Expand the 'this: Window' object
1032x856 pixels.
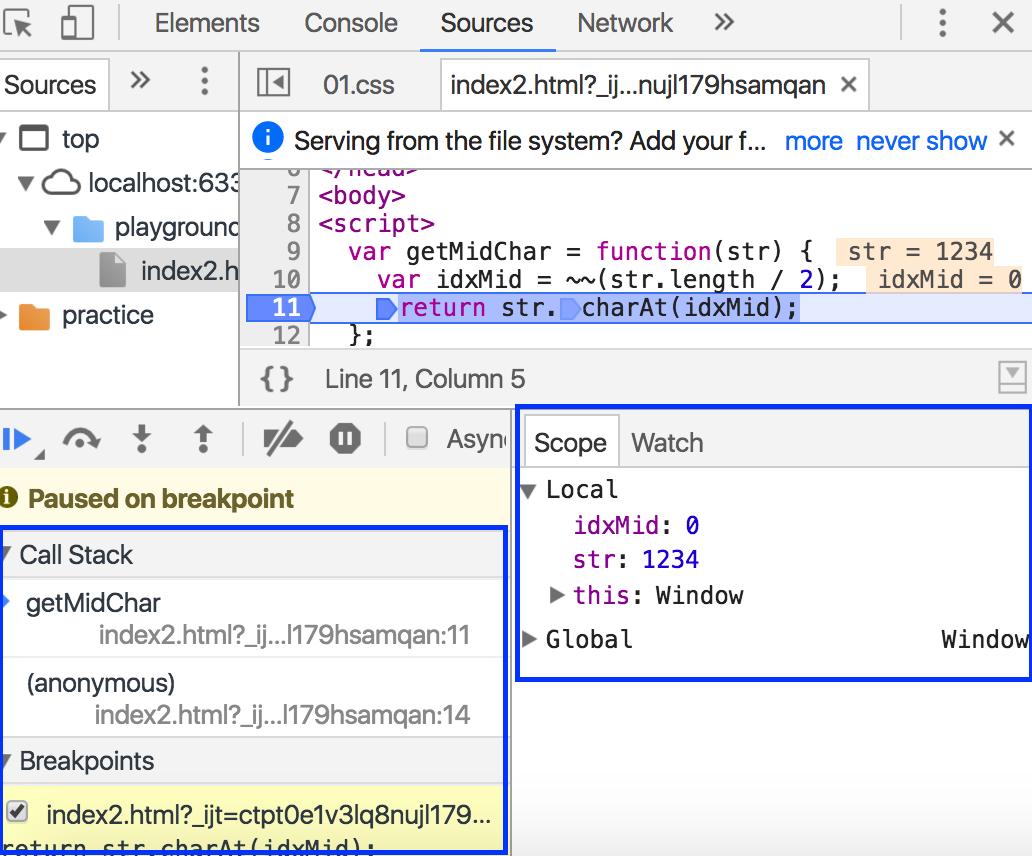(x=557, y=595)
